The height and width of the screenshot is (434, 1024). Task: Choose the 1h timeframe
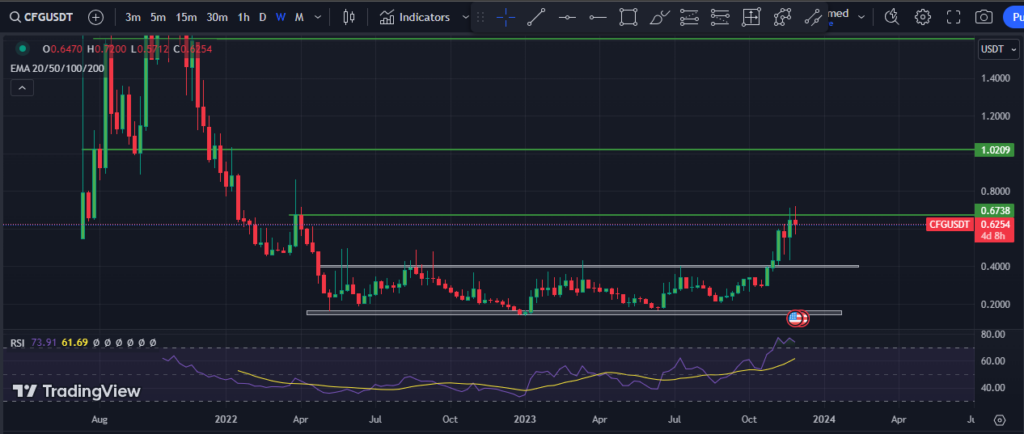coord(244,18)
